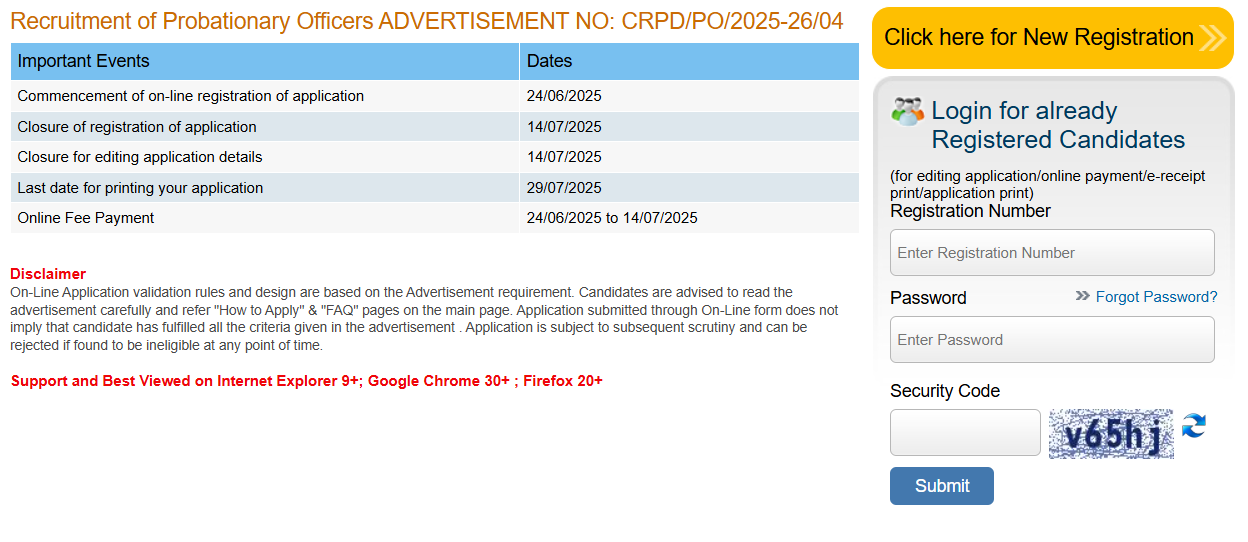Viewport: 1248px width, 542px height.
Task: Click the Security Code text box
Action: 965,433
